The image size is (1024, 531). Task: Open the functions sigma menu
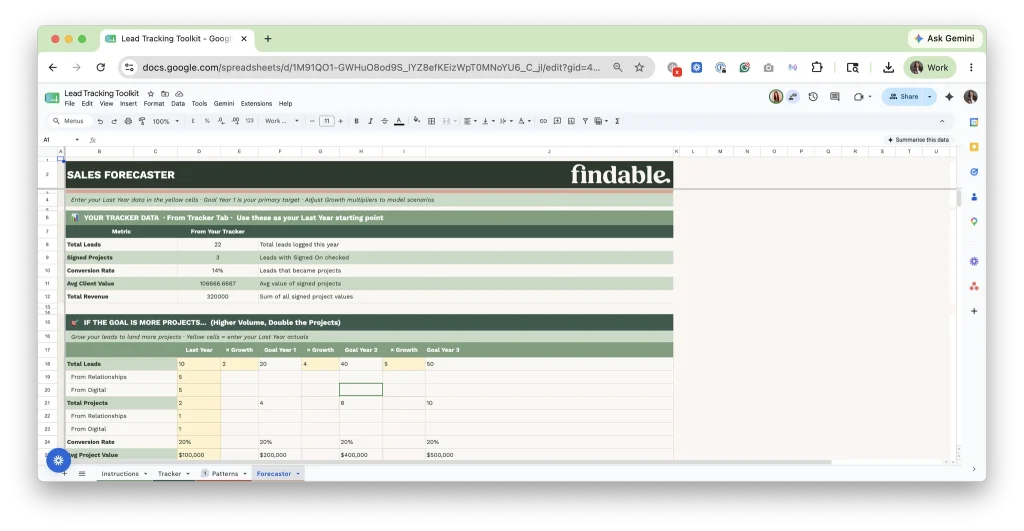pyautogui.click(x=617, y=121)
